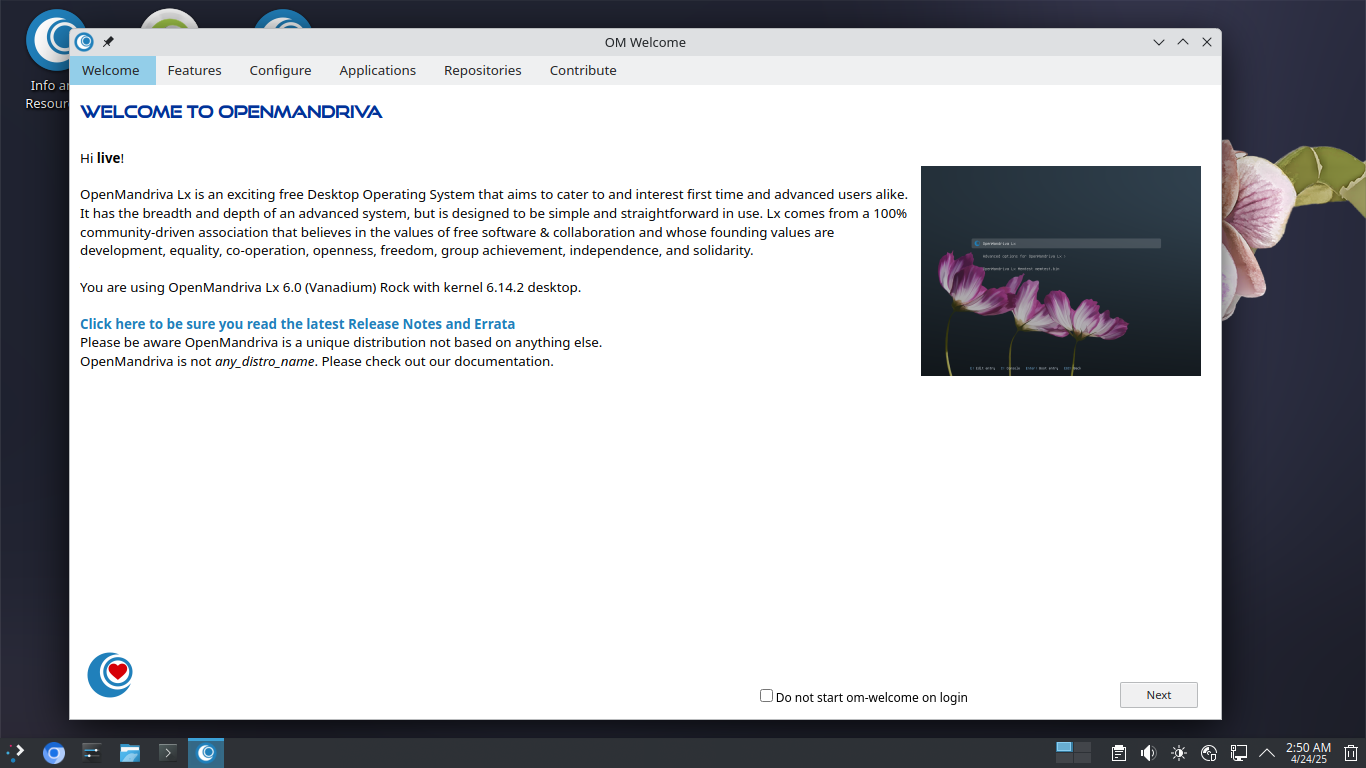Minimize the OM Welcome window

1159,42
